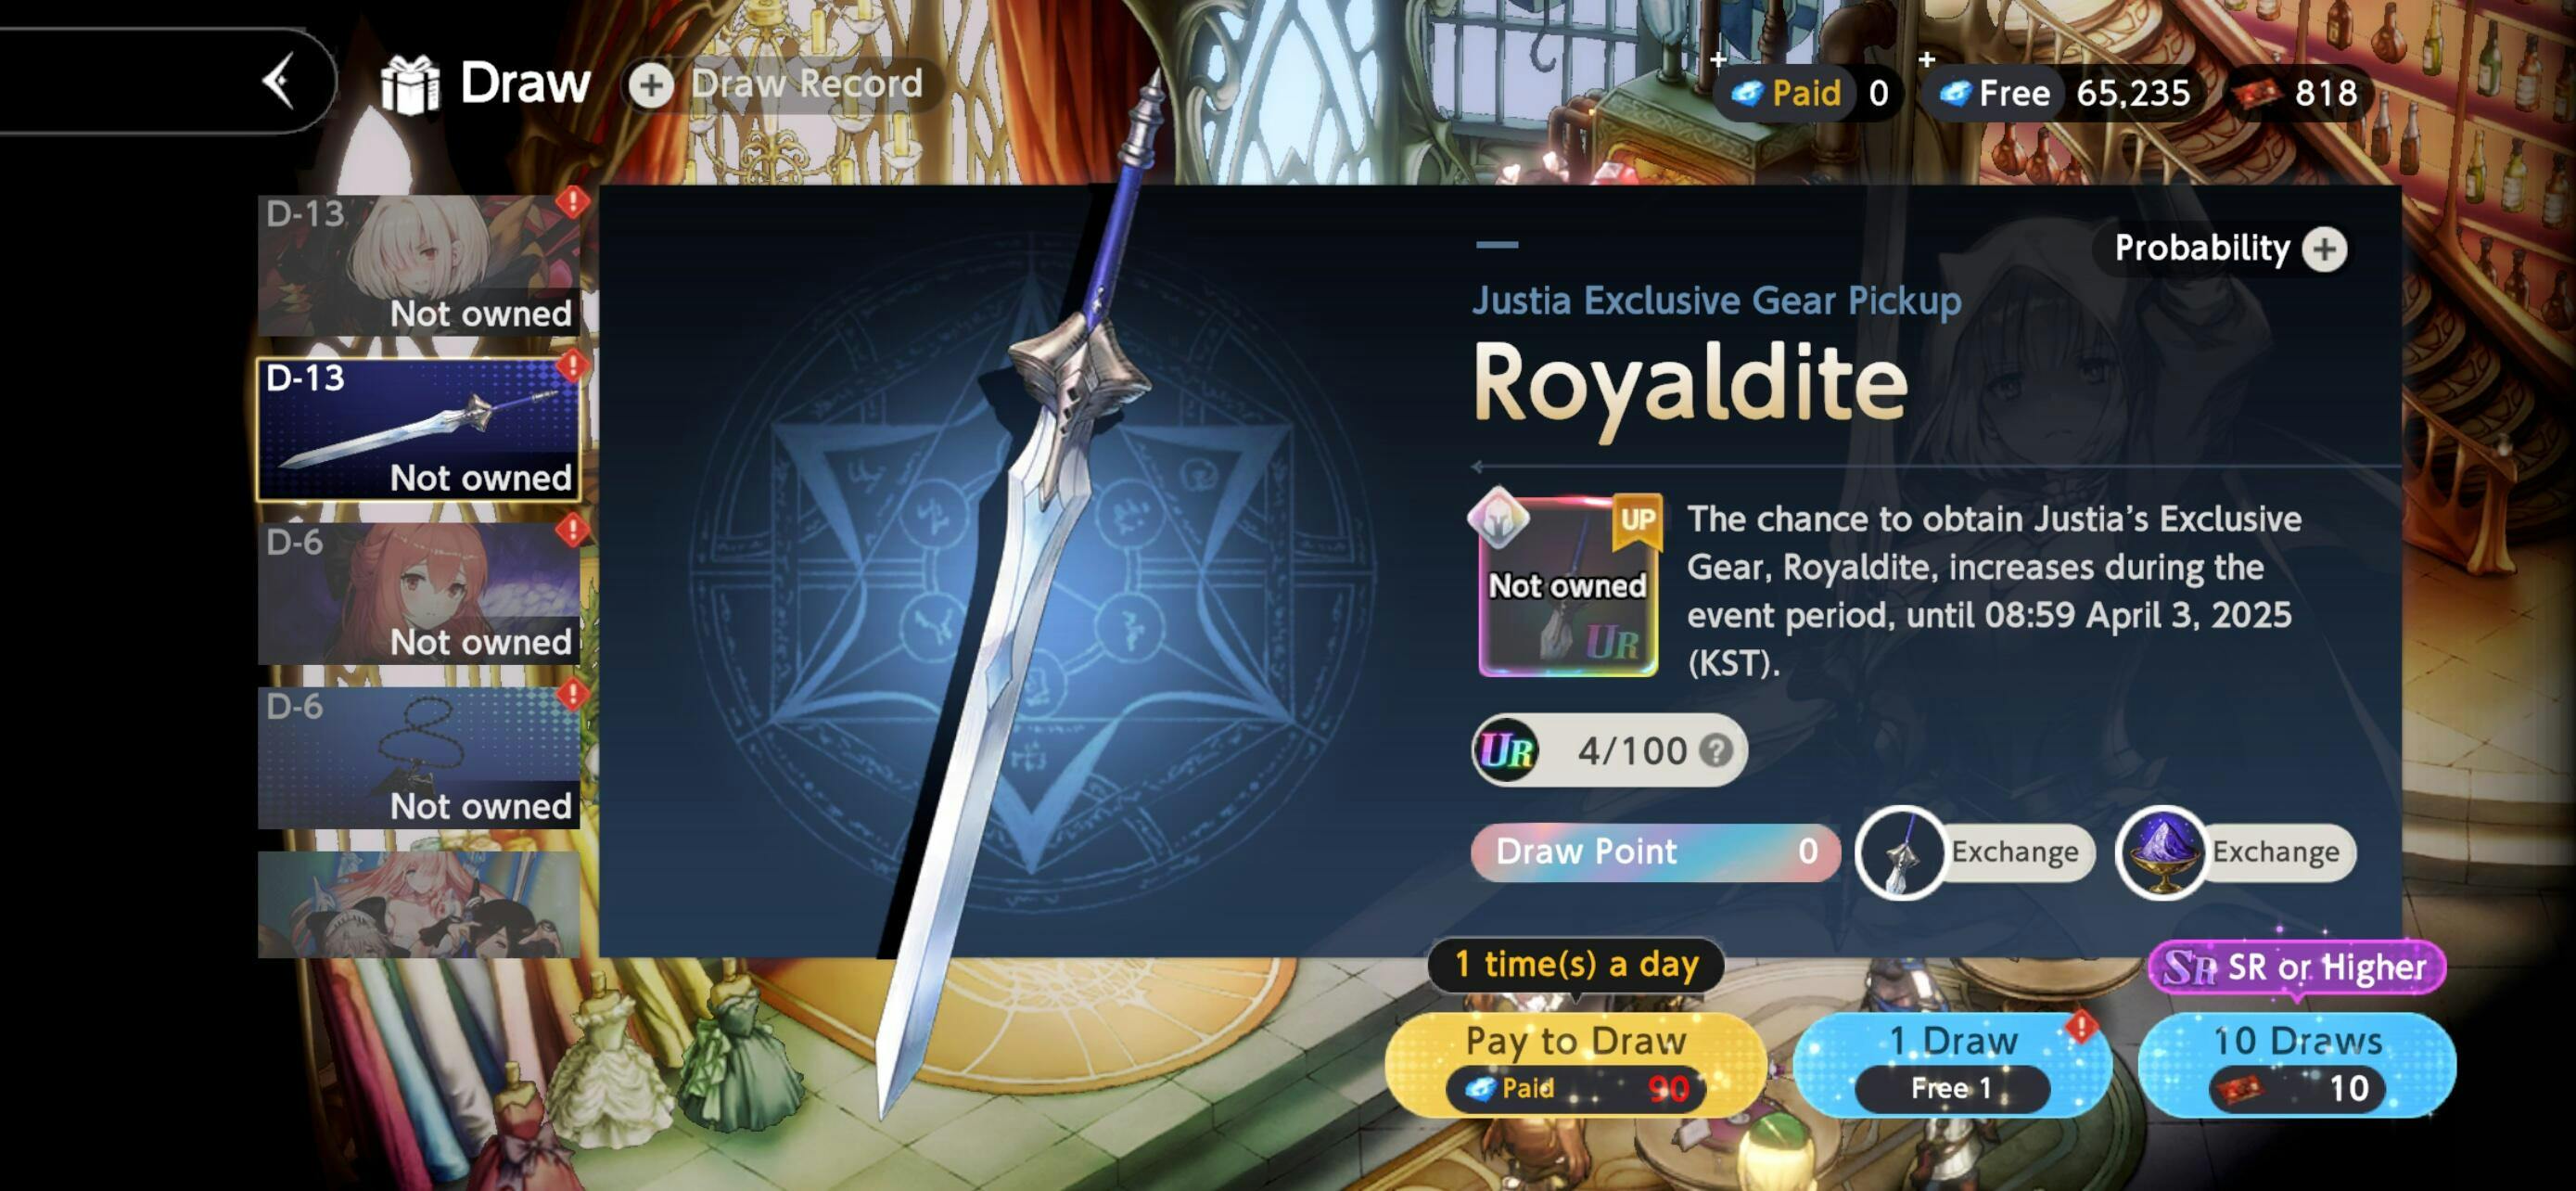The width and height of the screenshot is (2576, 1191).
Task: Tap Pay to Draw for 90 Paid
Action: [1575, 1064]
